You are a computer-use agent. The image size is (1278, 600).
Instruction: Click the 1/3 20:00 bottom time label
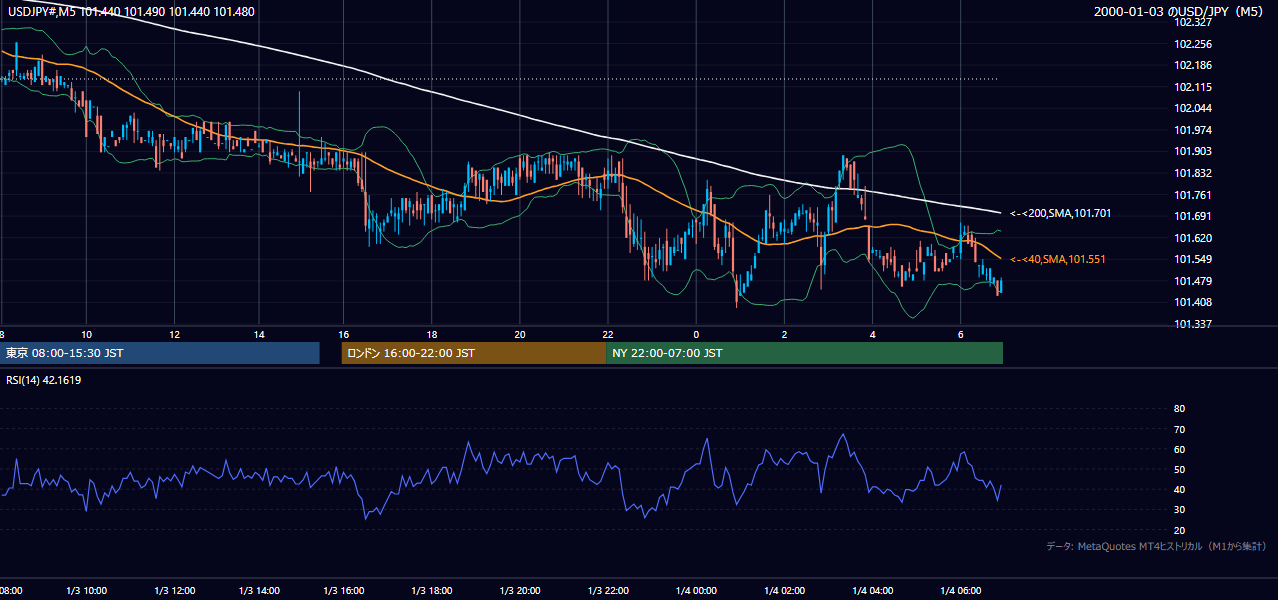click(522, 590)
